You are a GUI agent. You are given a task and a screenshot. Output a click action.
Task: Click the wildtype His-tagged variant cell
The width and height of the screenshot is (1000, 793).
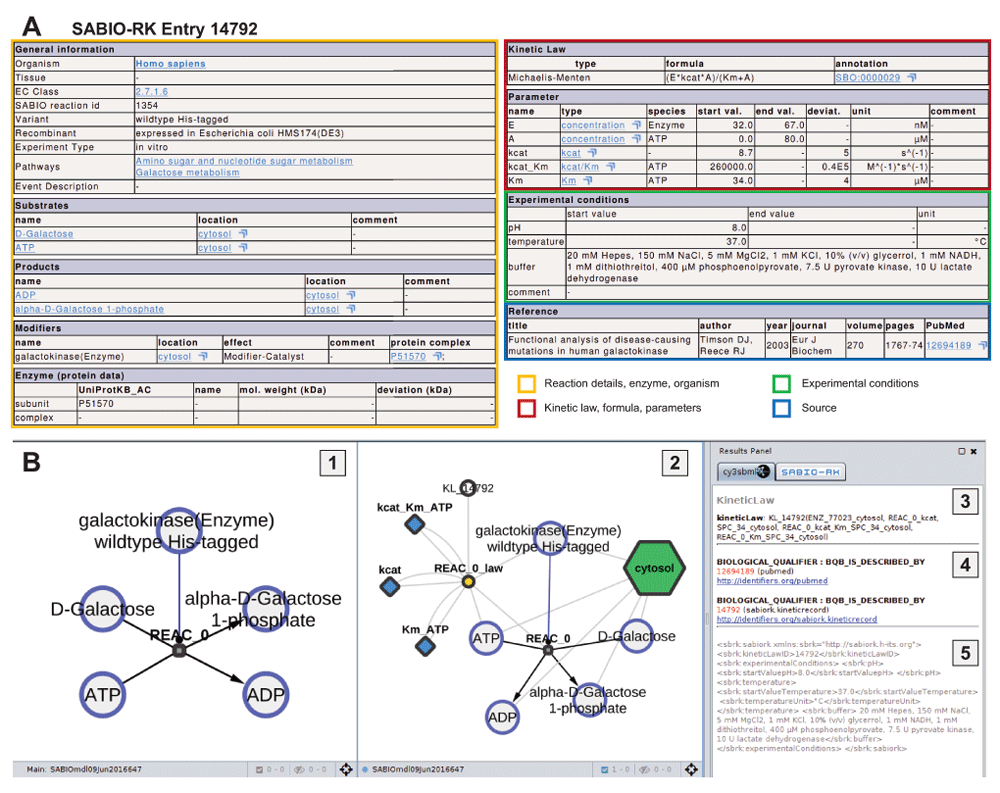[315, 119]
